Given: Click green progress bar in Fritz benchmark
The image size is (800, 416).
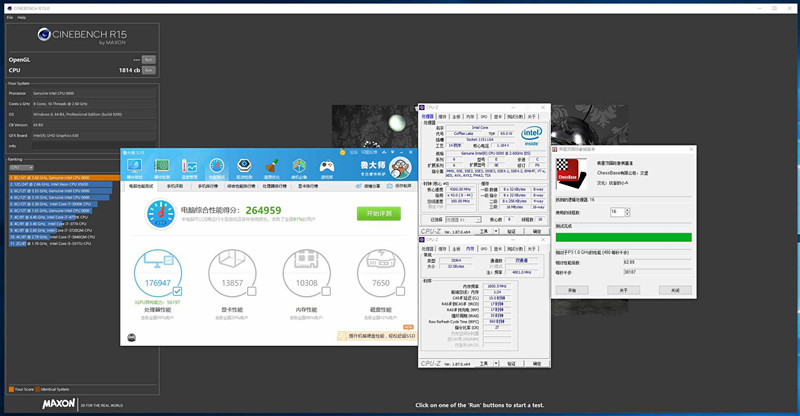Looking at the screenshot, I should (x=623, y=237).
